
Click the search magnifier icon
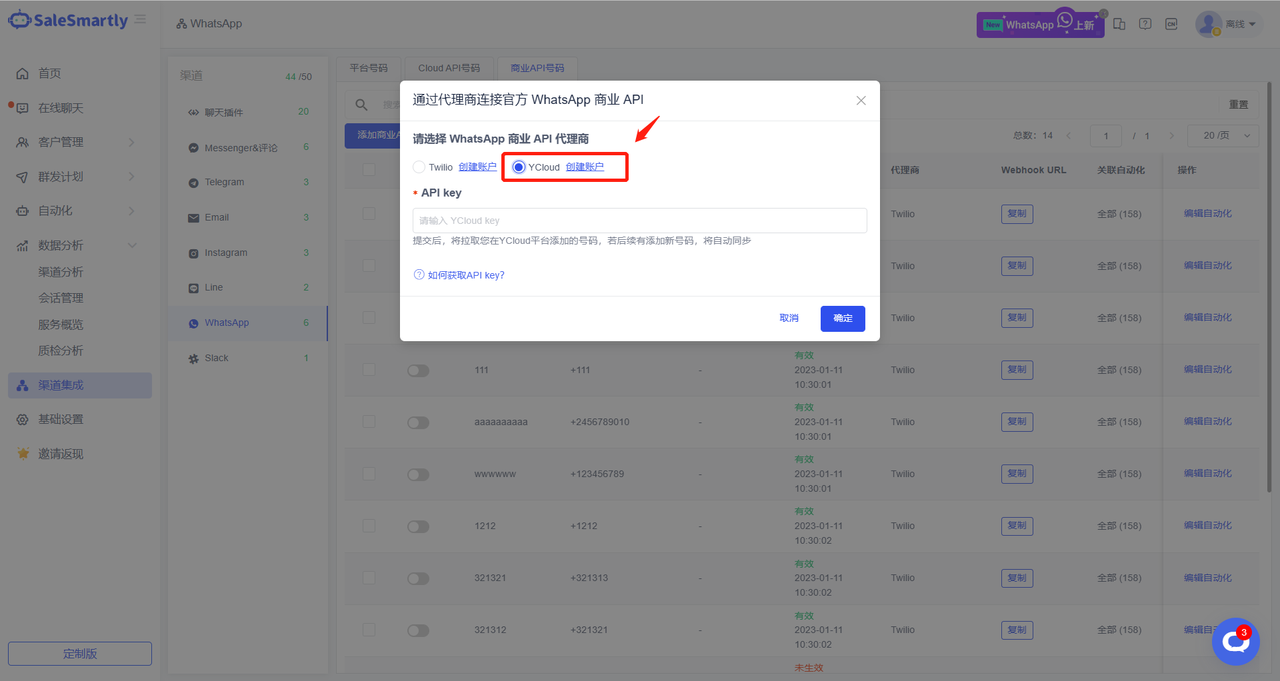point(362,105)
